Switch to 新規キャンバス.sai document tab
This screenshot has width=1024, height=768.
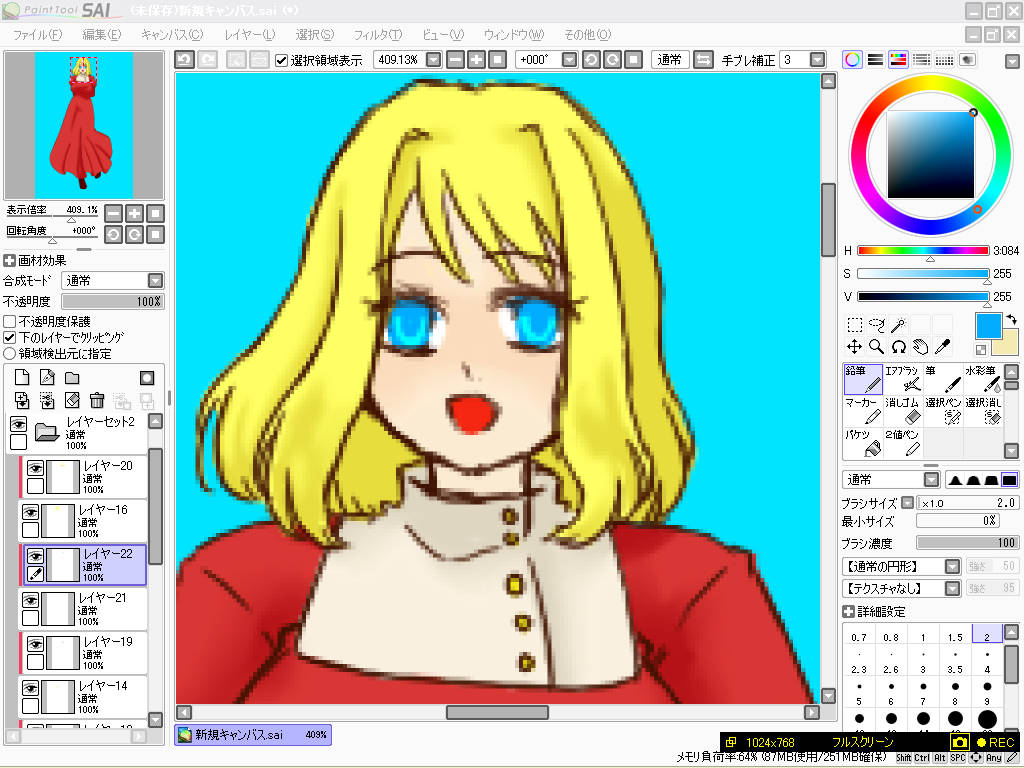[x=253, y=735]
